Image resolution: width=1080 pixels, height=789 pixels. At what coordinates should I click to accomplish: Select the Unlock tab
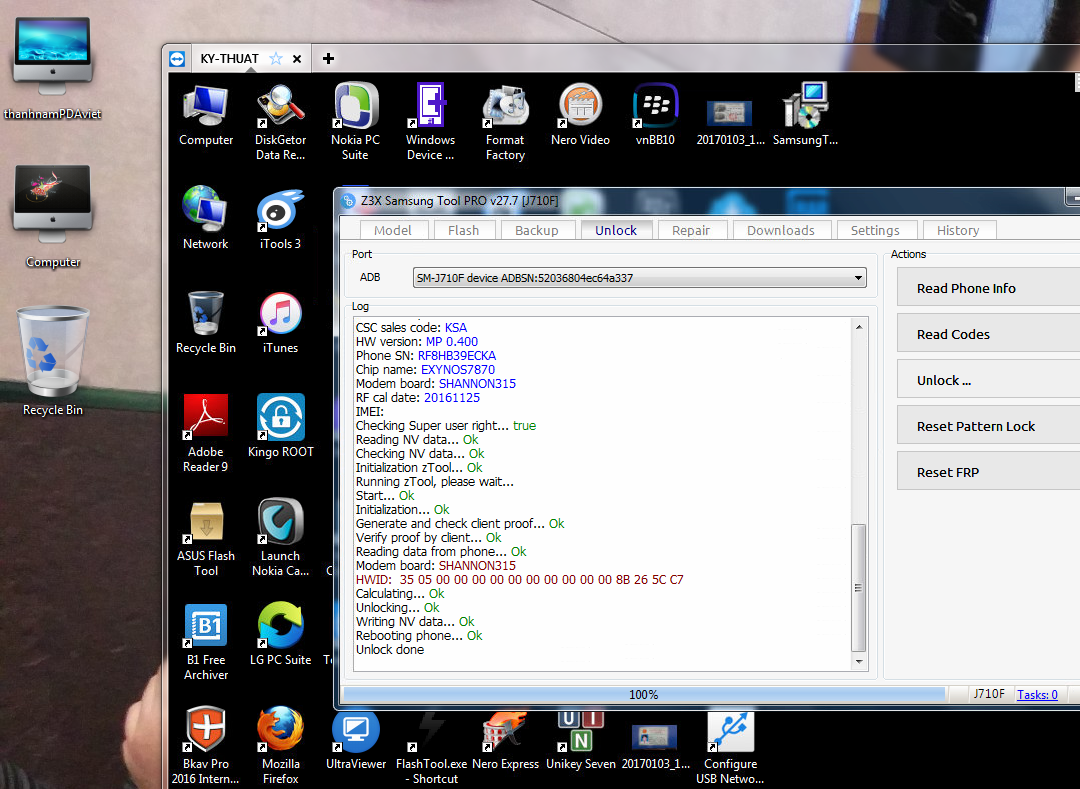click(616, 230)
